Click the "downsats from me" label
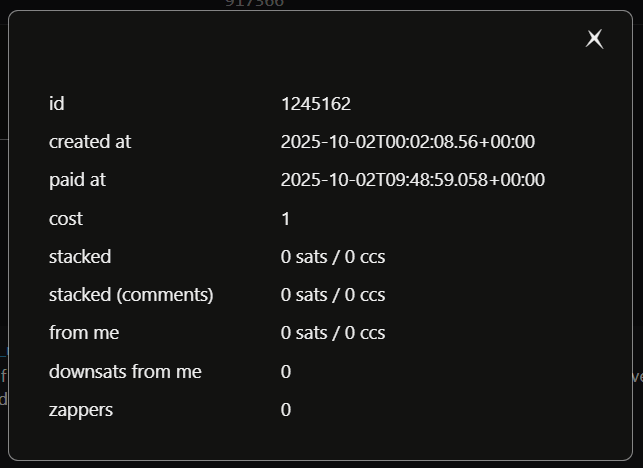This screenshot has height=468, width=643. click(125, 372)
